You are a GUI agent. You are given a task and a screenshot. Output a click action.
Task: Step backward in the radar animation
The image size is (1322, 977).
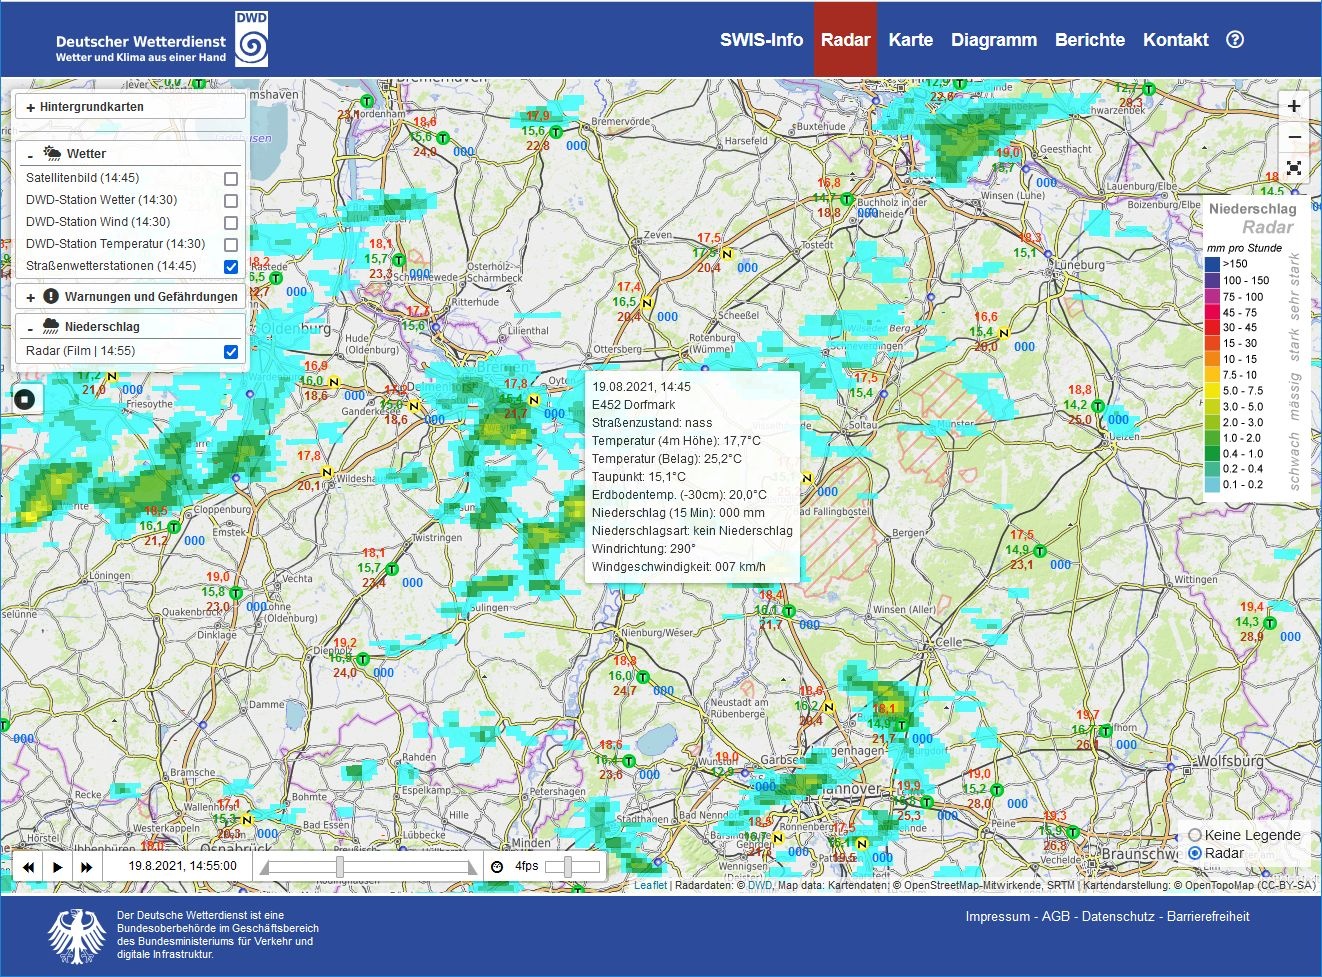click(29, 867)
